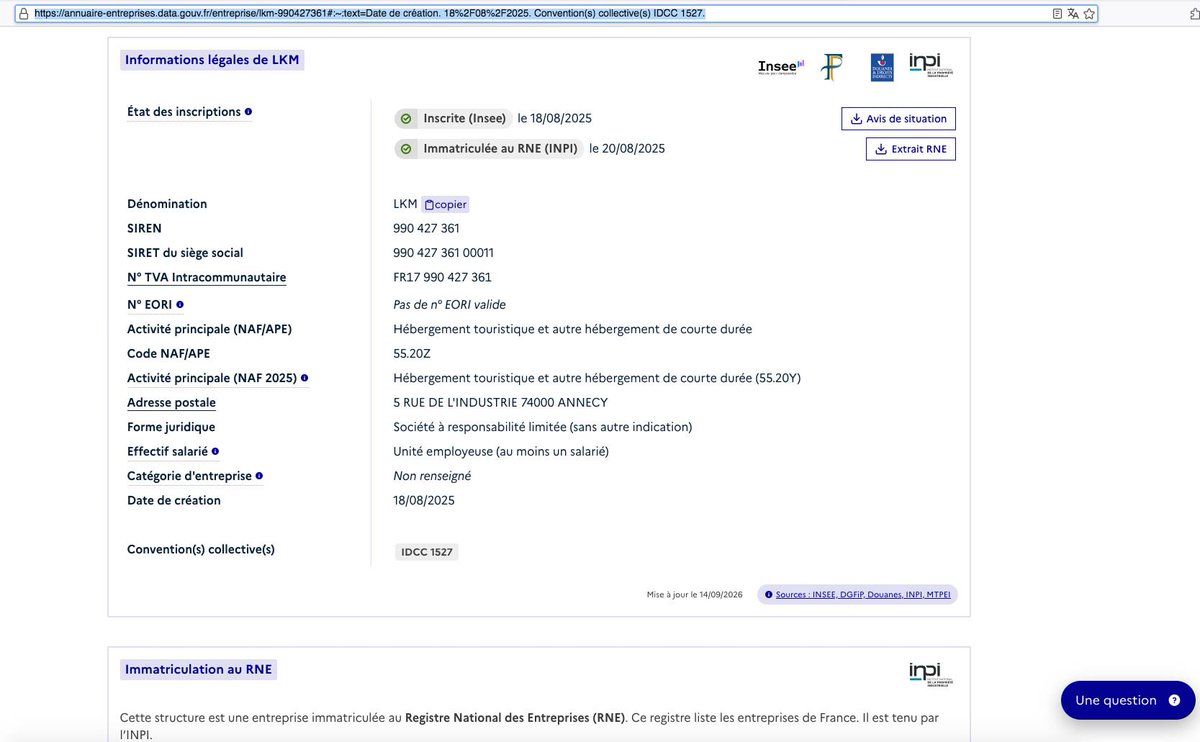Show info tooltip for N° EORI
Image resolution: width=1200 pixels, height=742 pixels.
(x=180, y=304)
